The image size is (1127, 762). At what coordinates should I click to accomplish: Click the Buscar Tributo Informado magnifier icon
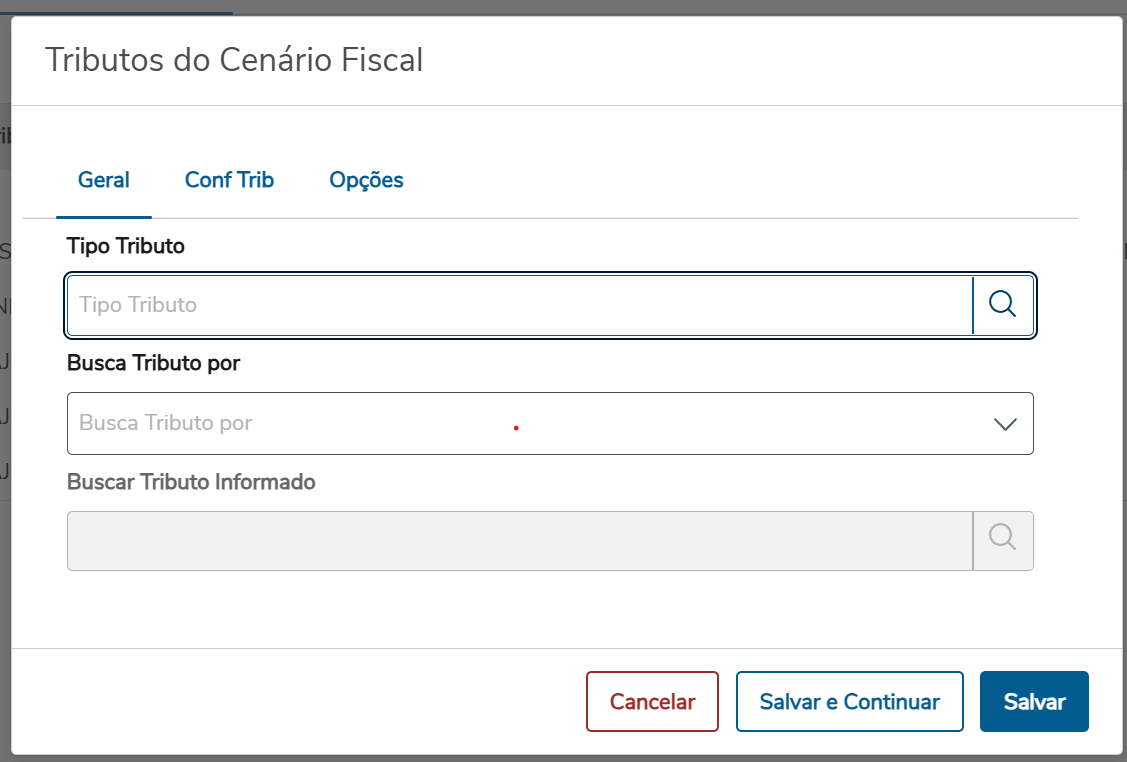[x=1003, y=541]
